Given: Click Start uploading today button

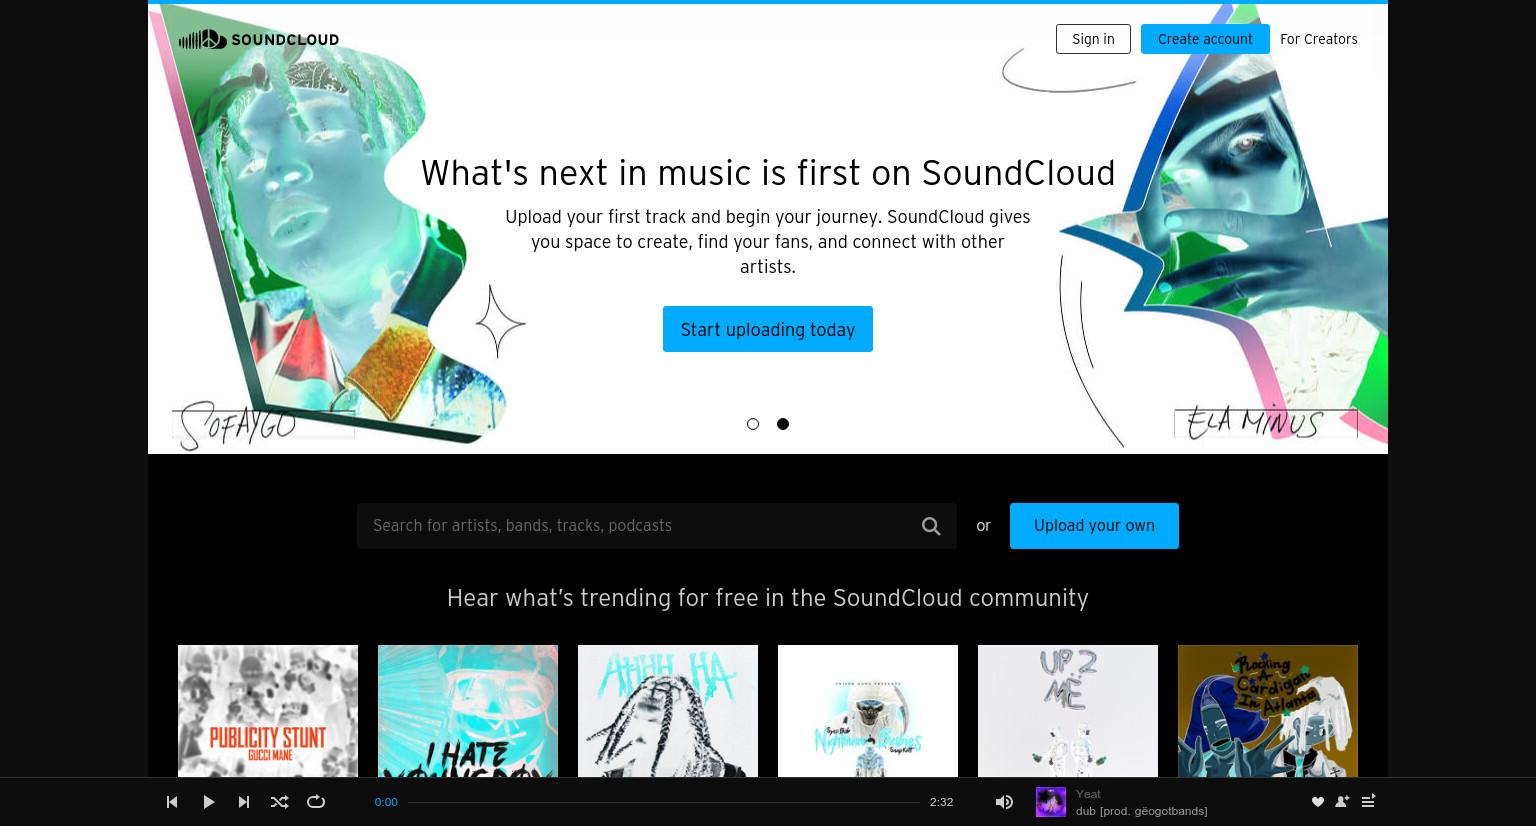Looking at the screenshot, I should pos(768,329).
